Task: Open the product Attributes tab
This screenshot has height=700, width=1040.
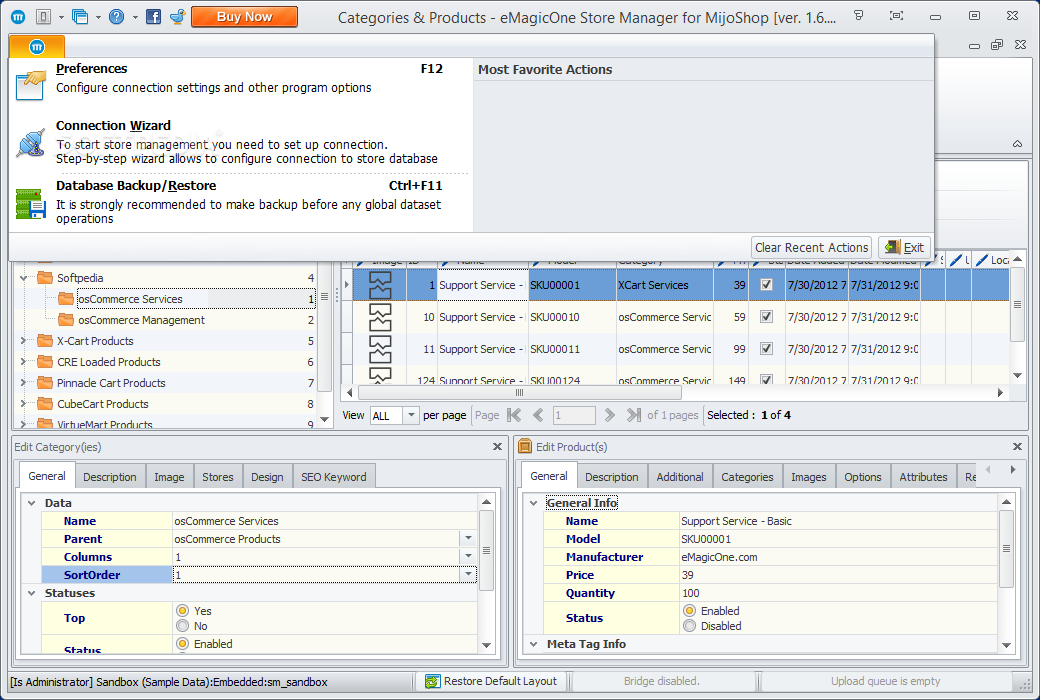Action: pyautogui.click(x=923, y=477)
